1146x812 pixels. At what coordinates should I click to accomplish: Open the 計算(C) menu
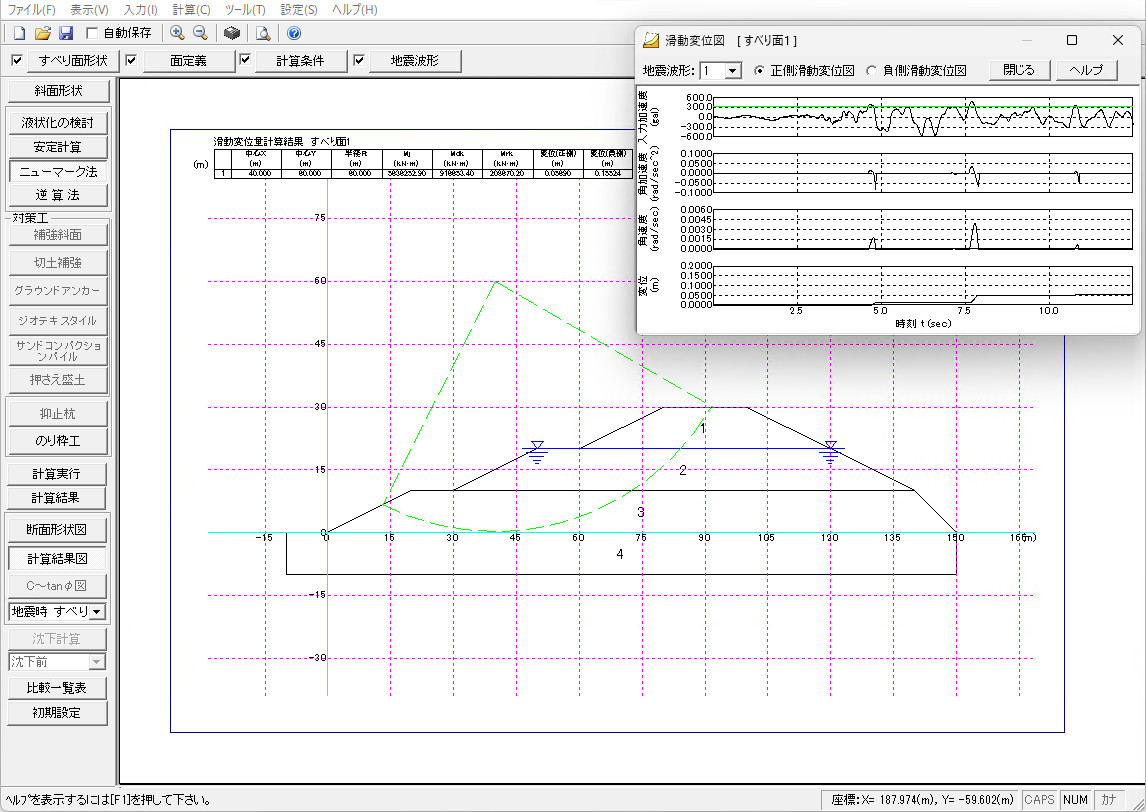(x=191, y=10)
